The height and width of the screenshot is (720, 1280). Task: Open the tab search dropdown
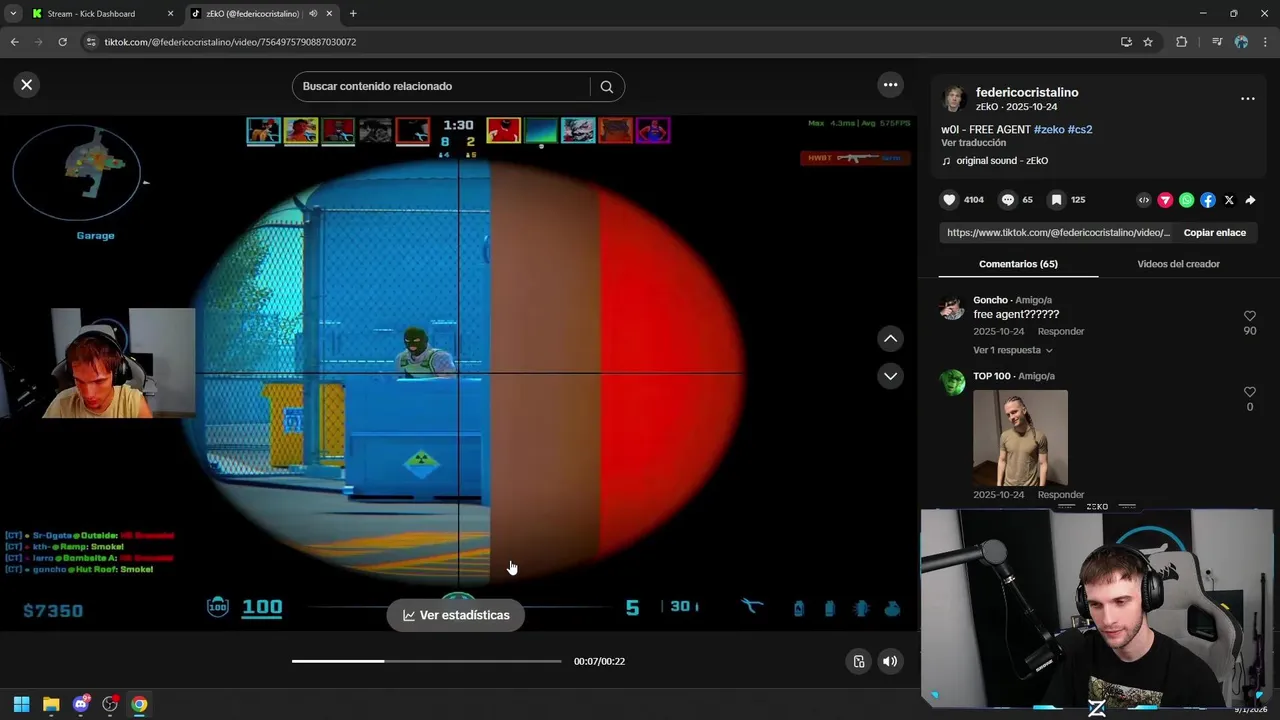(x=12, y=14)
